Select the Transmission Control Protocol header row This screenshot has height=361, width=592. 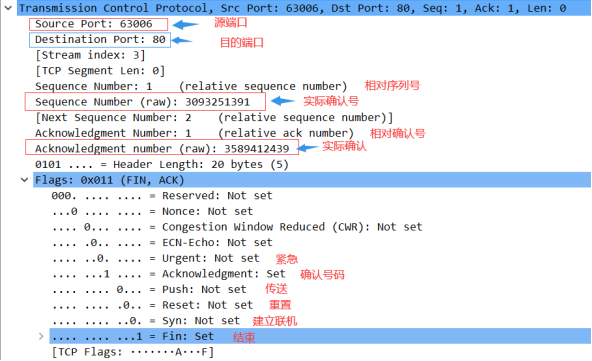304,8
